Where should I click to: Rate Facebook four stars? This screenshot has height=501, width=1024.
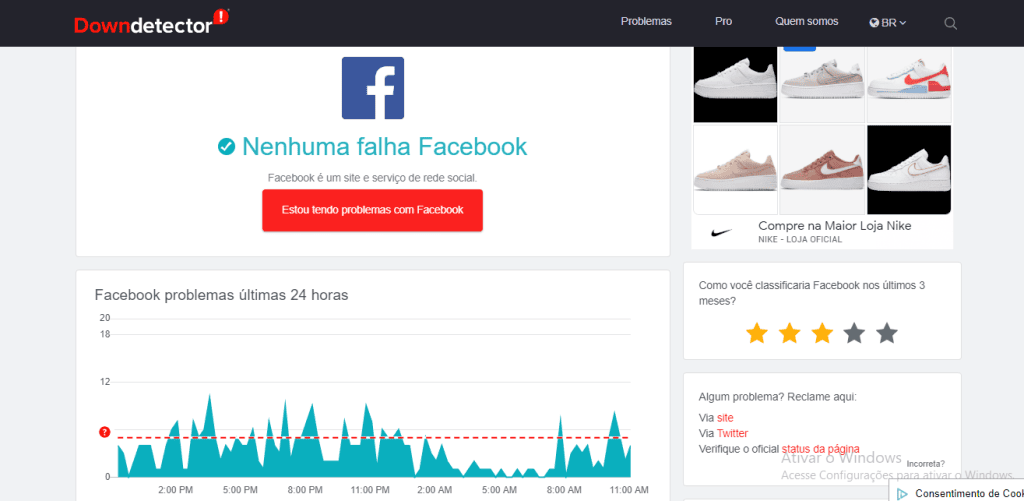point(854,333)
